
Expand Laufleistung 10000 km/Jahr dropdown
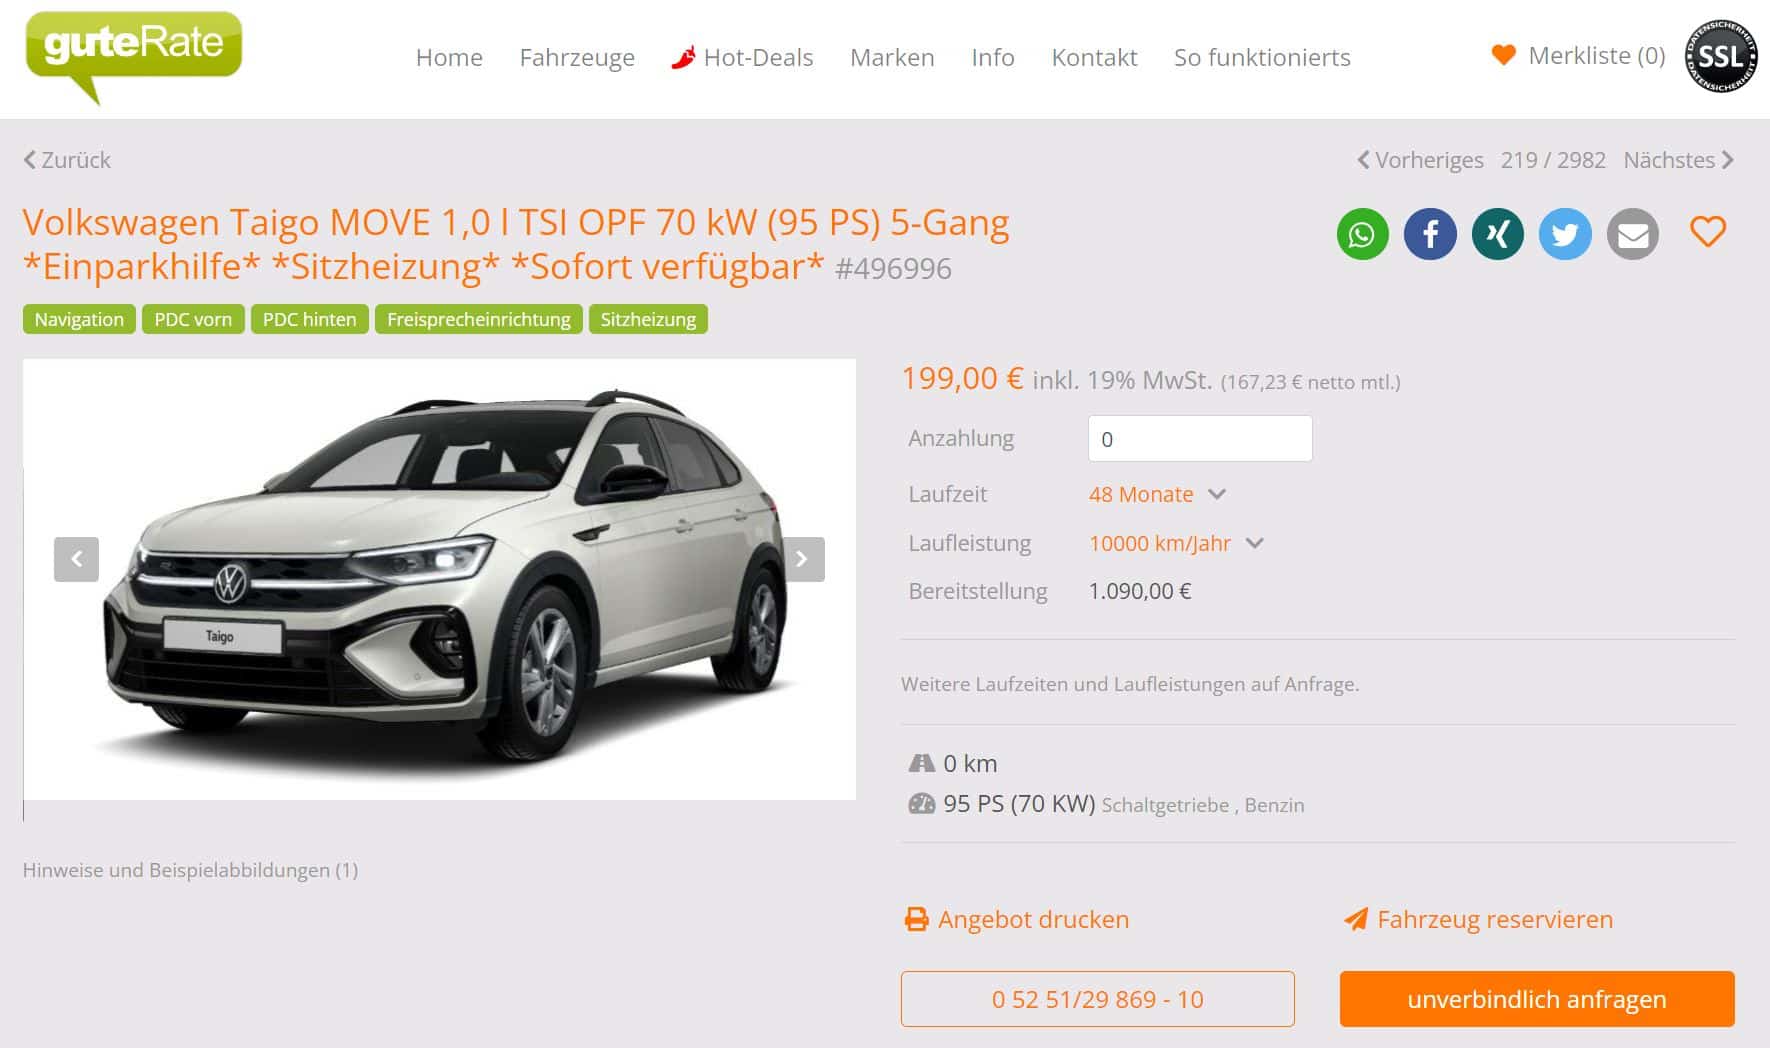point(1177,543)
